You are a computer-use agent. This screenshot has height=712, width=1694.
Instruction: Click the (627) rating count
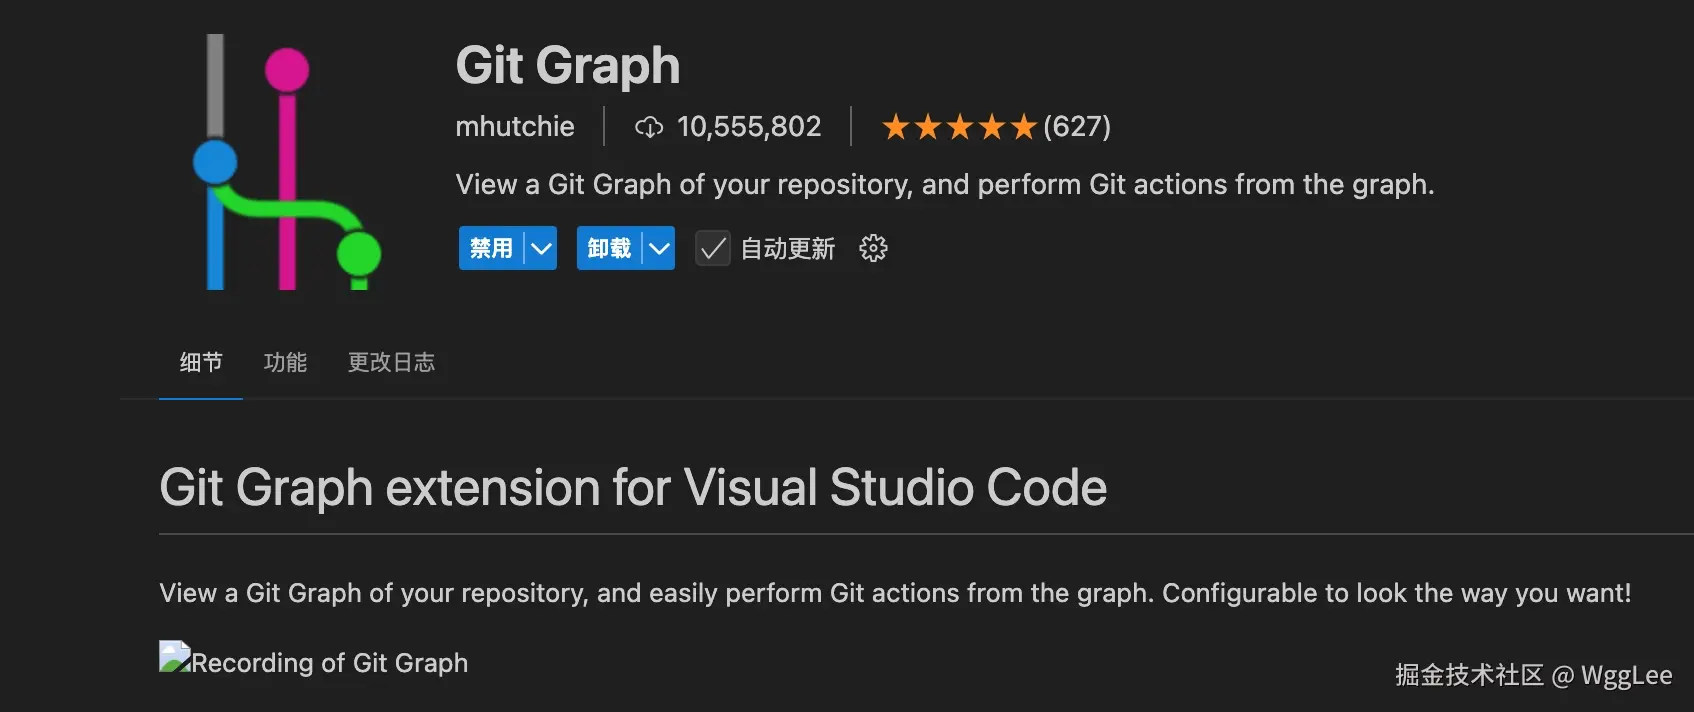coord(1077,127)
